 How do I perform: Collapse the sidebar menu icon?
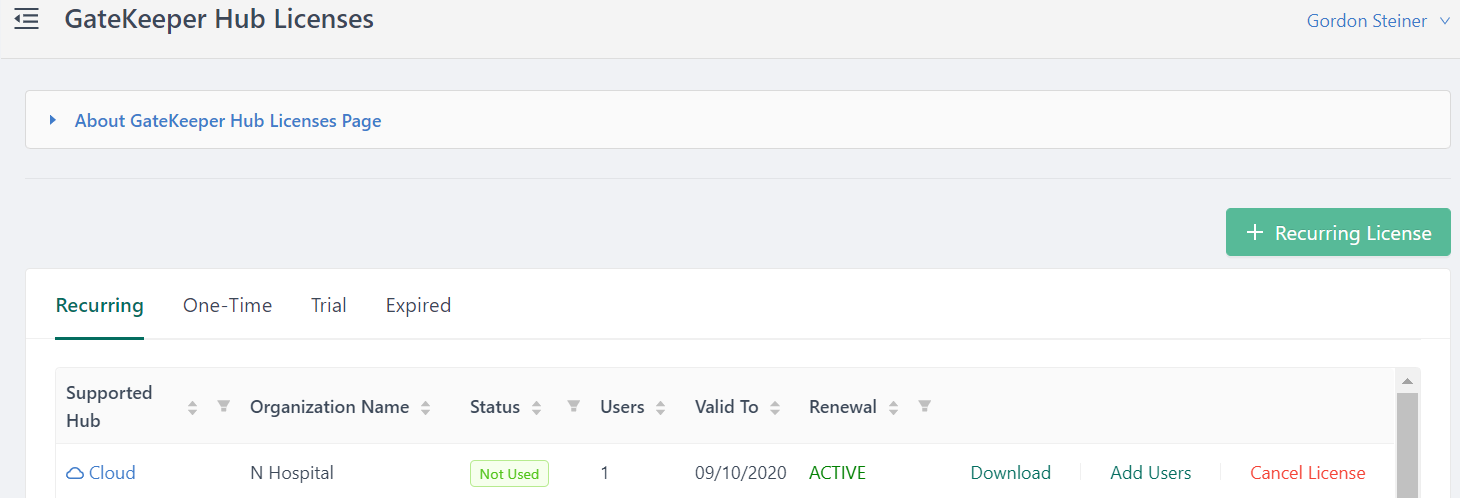click(x=26, y=19)
